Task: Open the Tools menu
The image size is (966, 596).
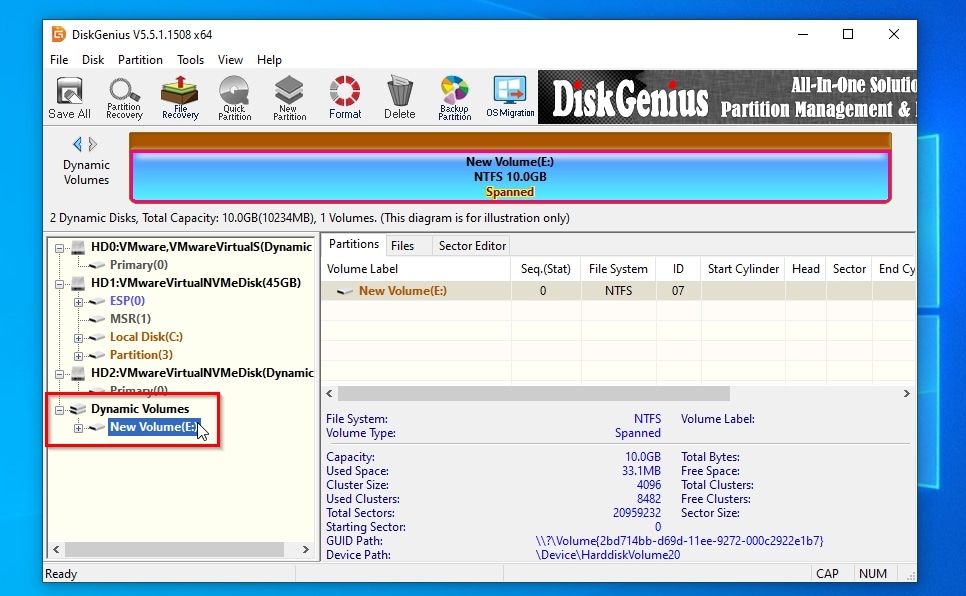Action: pyautogui.click(x=190, y=60)
